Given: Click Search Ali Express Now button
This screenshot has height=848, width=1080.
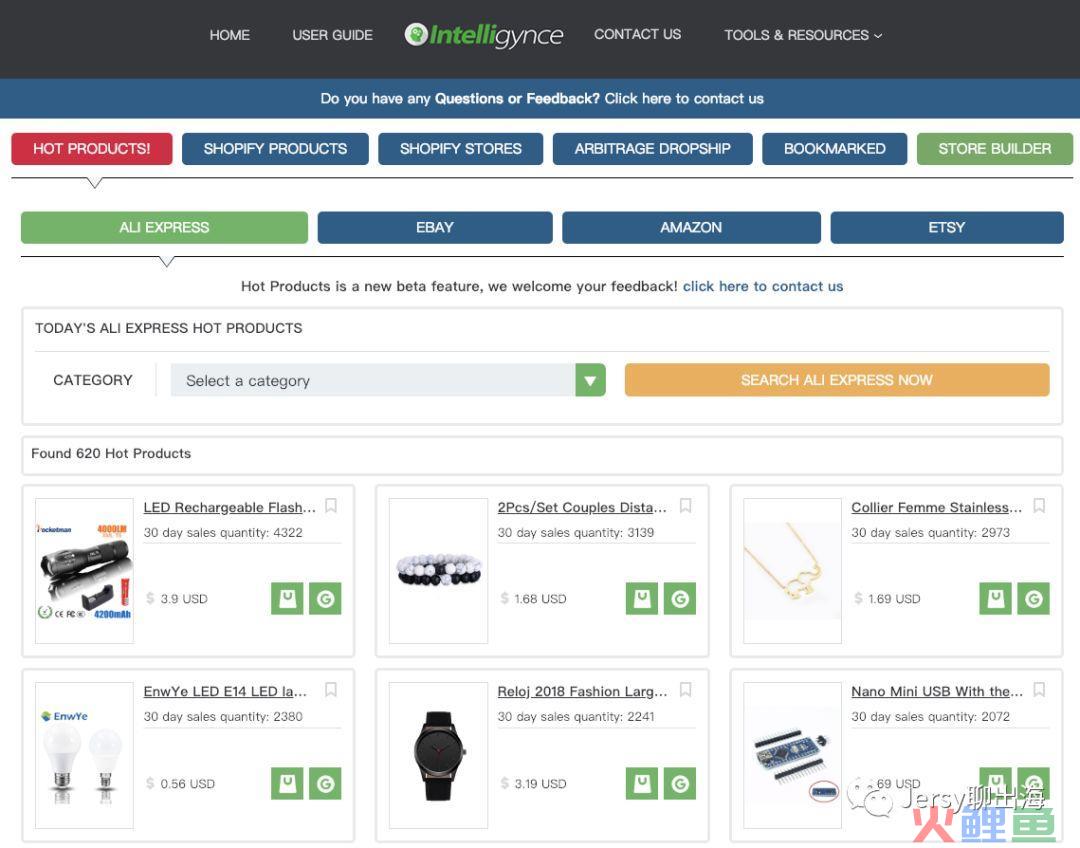Looking at the screenshot, I should click(x=837, y=380).
